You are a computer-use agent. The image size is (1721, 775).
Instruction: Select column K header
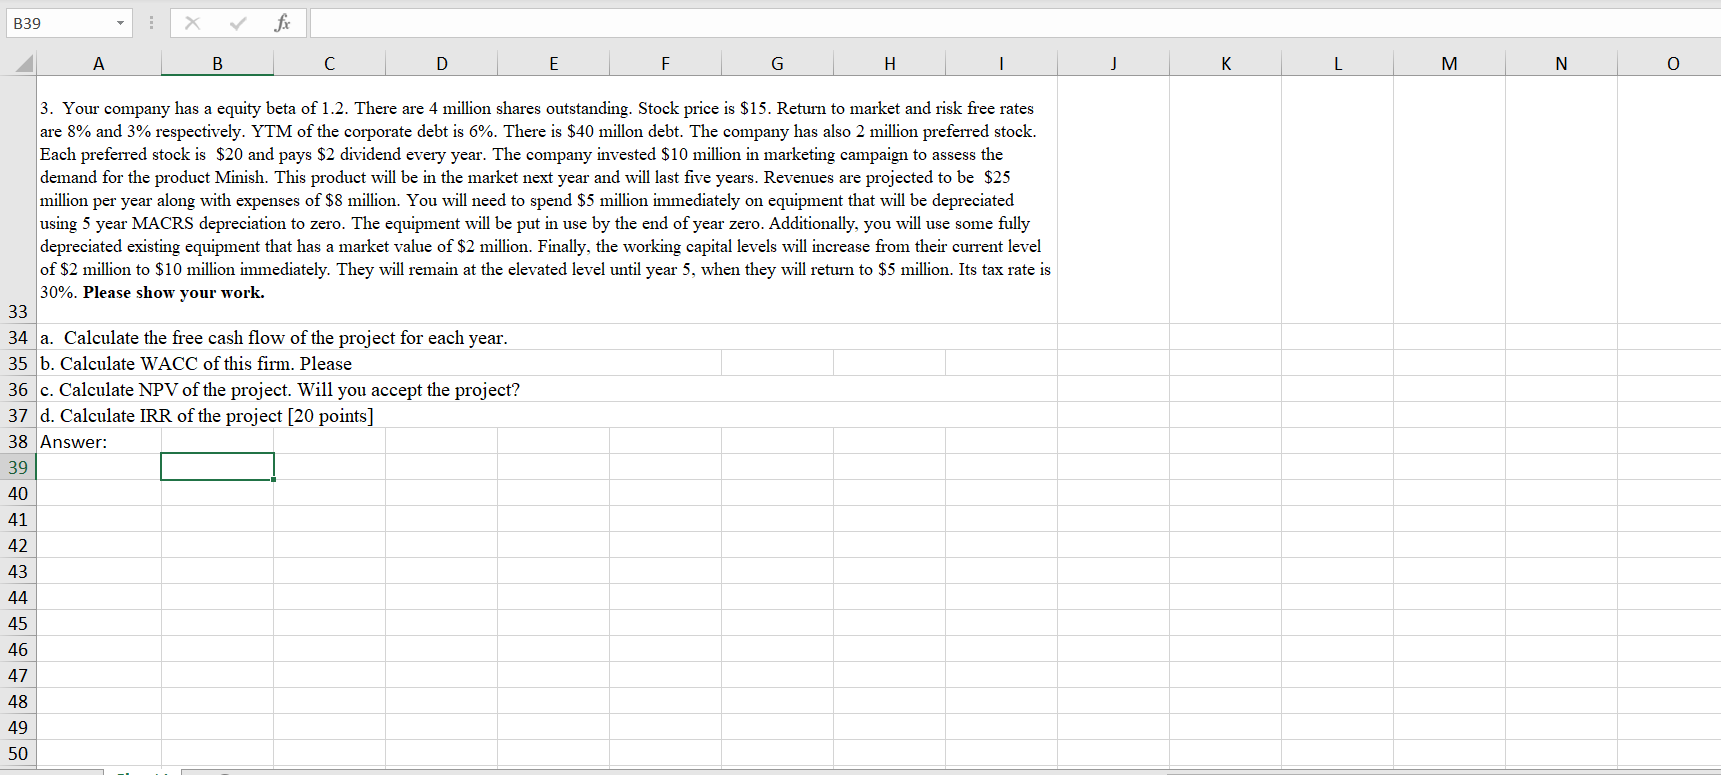(1225, 64)
